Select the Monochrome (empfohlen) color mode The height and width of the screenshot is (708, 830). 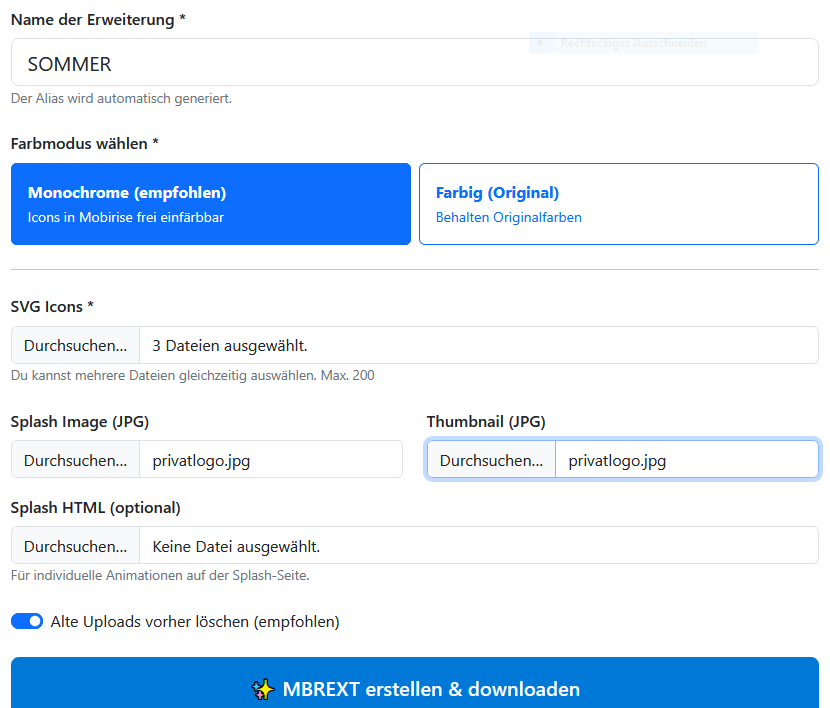[211, 204]
